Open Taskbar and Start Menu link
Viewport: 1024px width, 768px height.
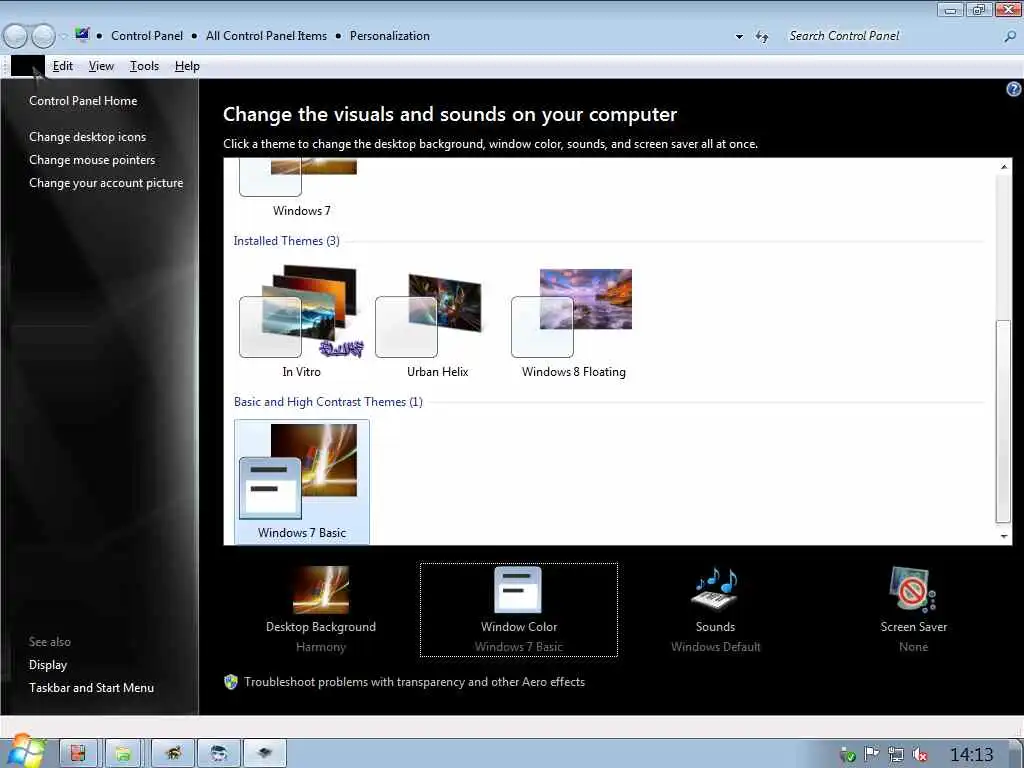click(x=91, y=688)
